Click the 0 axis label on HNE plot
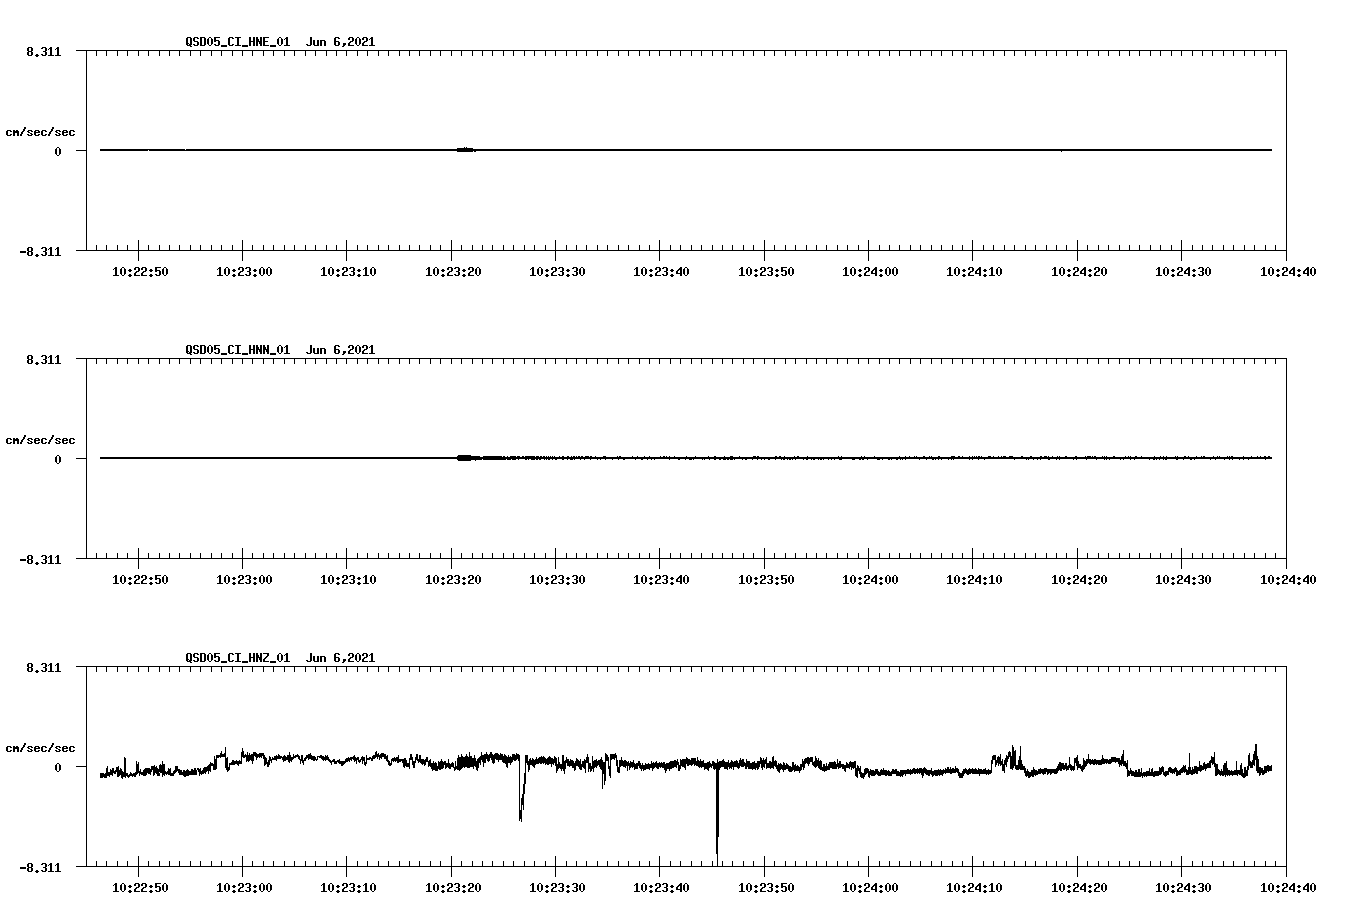The height and width of the screenshot is (924, 1358). coord(58,152)
